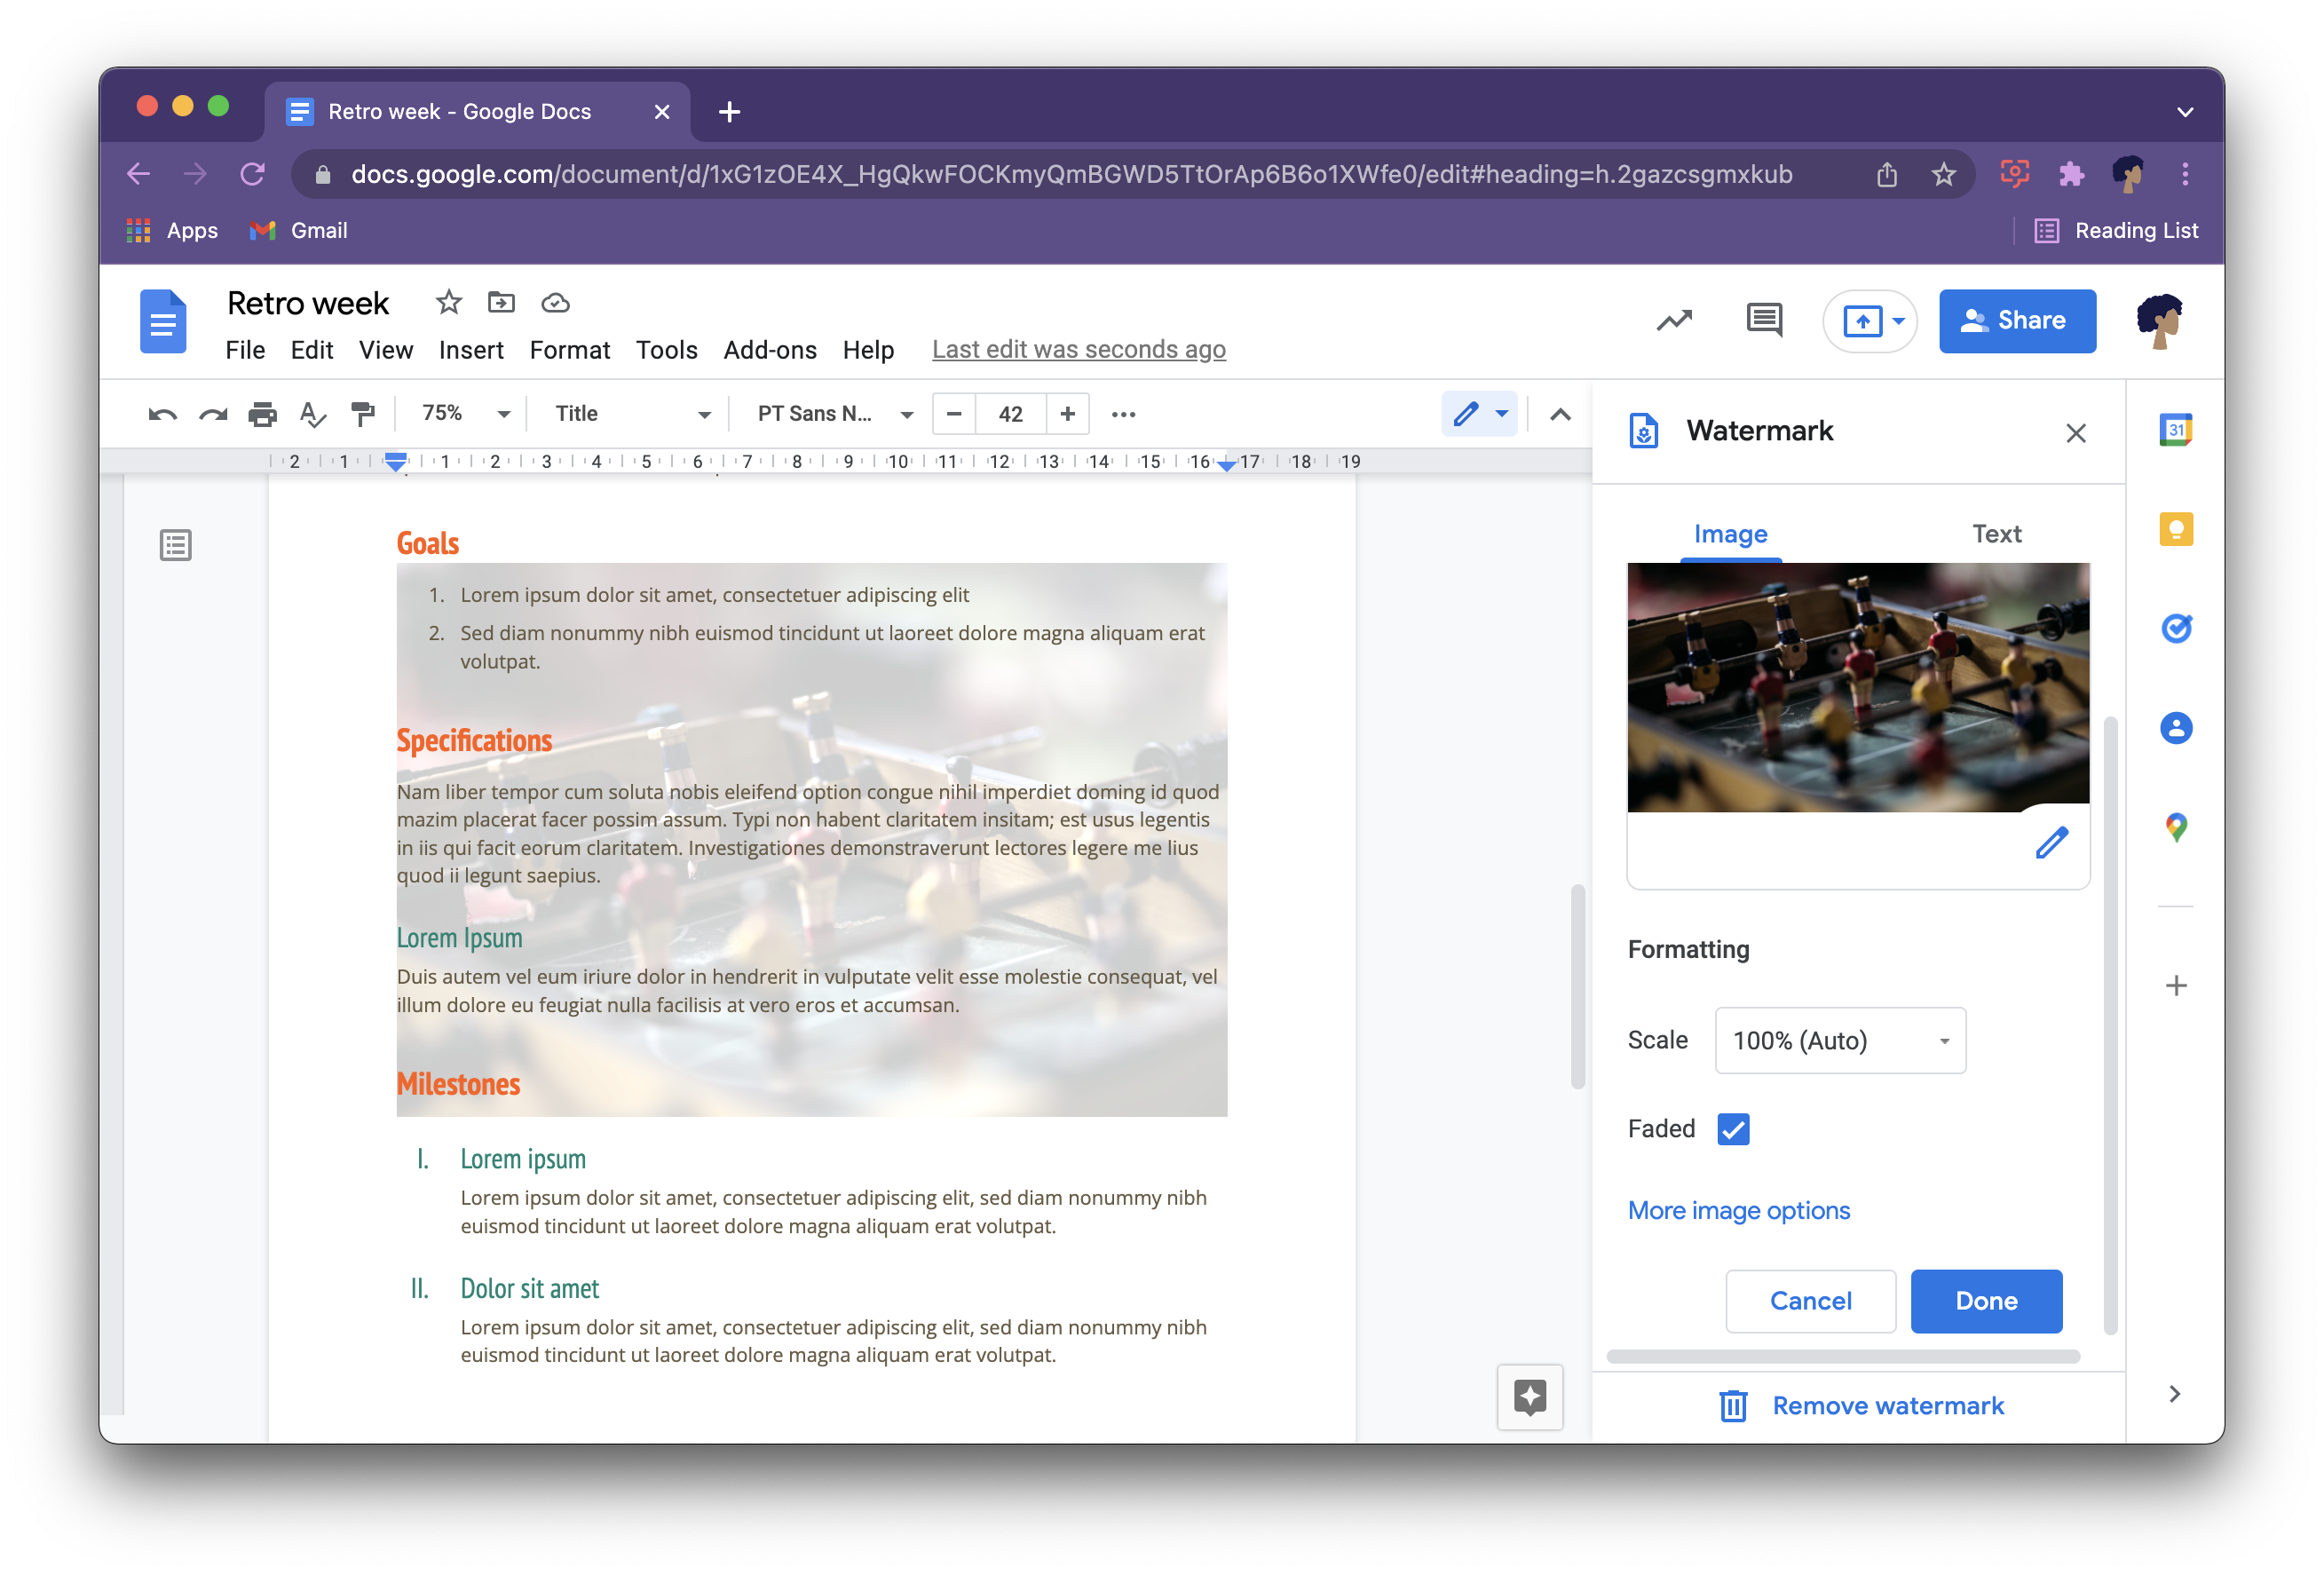
Task: Enable the Image tab in Watermark panel
Action: point(1728,533)
